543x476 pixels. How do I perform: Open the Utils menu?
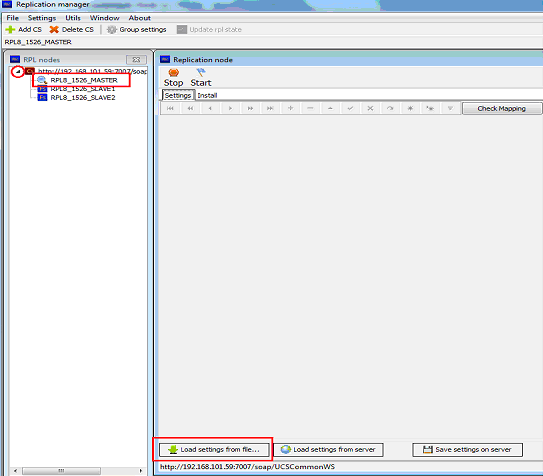(x=73, y=18)
